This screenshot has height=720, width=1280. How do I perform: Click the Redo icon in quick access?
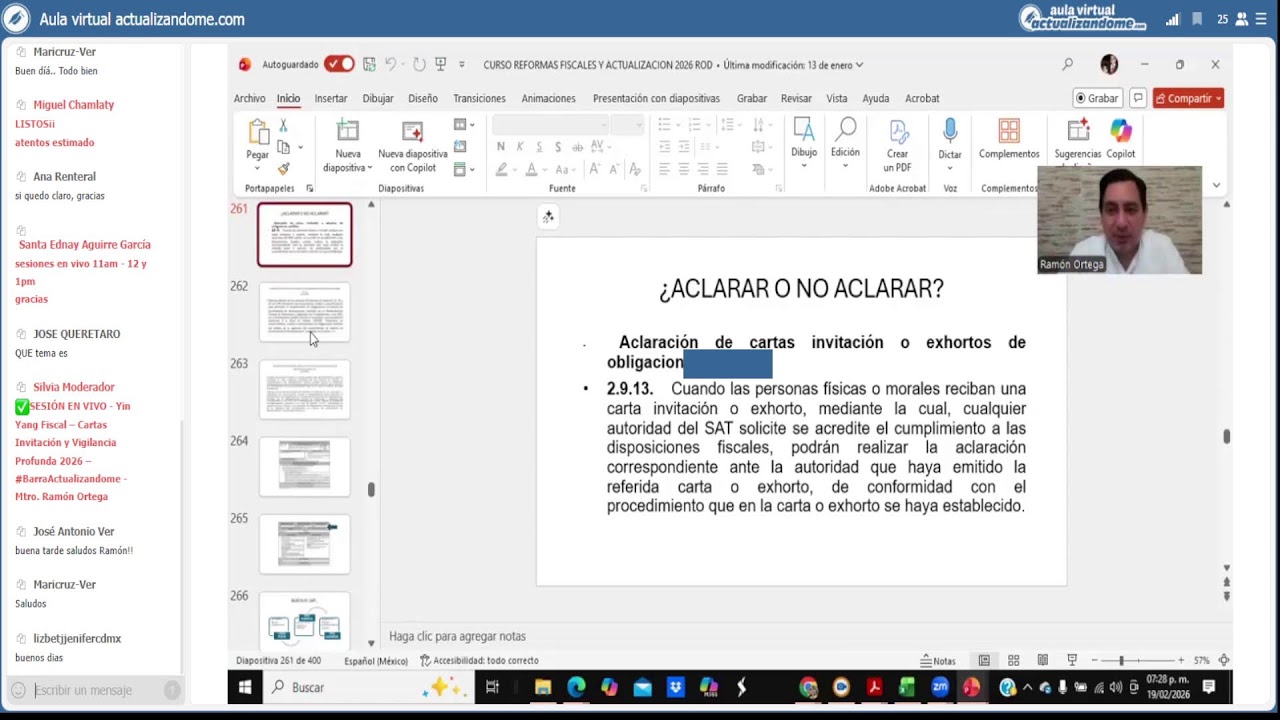point(419,64)
